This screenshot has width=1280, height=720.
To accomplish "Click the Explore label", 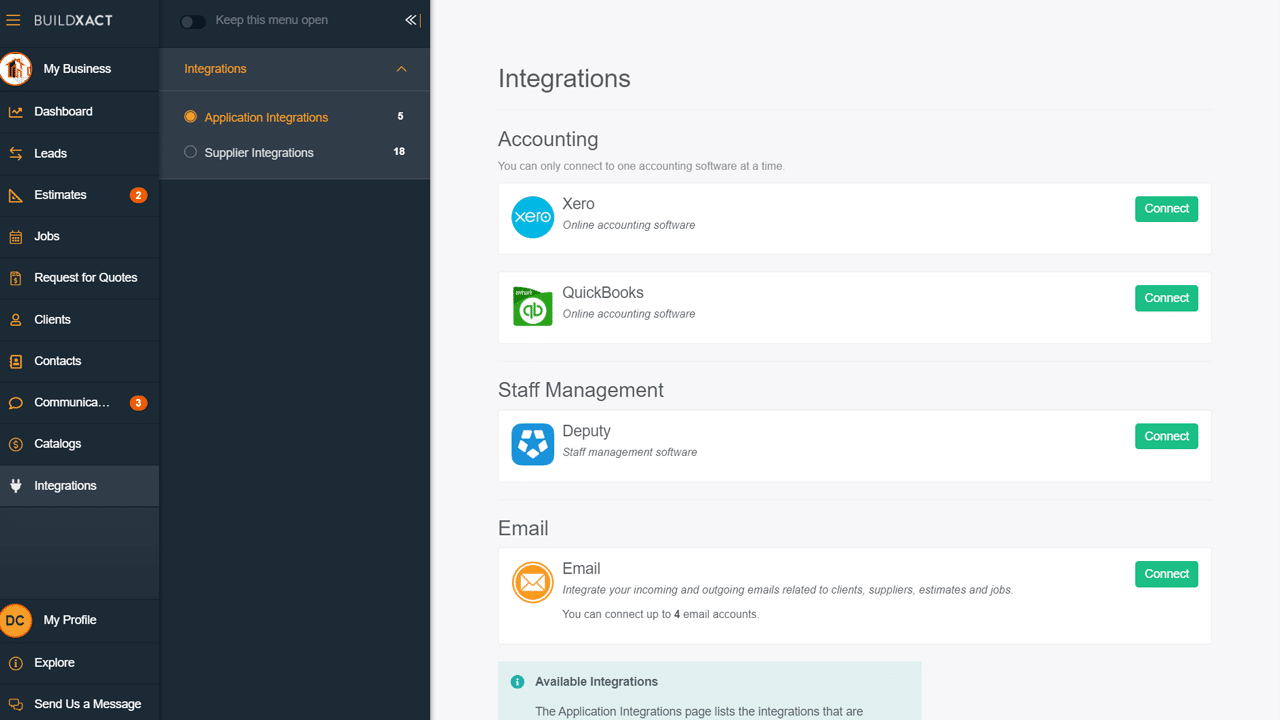I will [x=54, y=662].
